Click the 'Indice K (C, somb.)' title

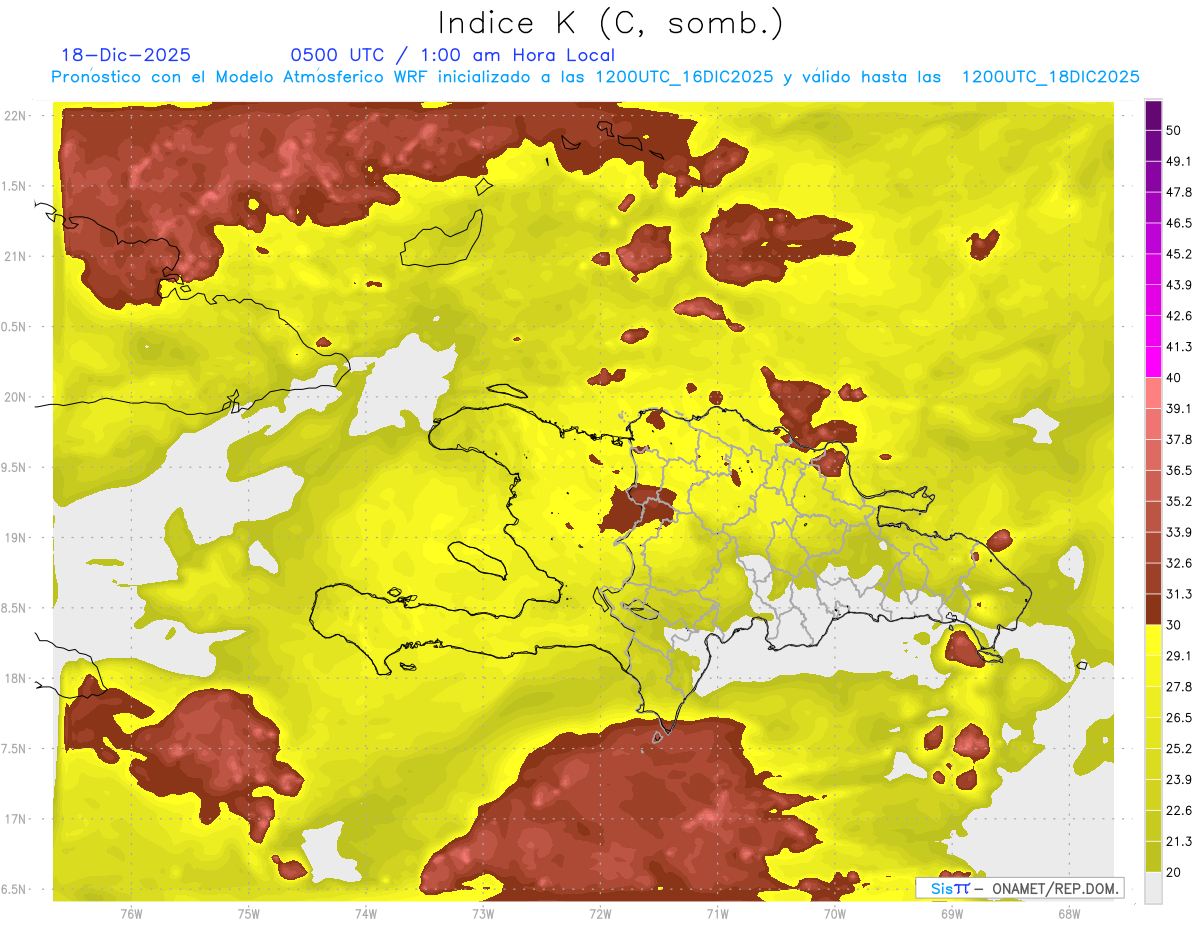click(611, 23)
